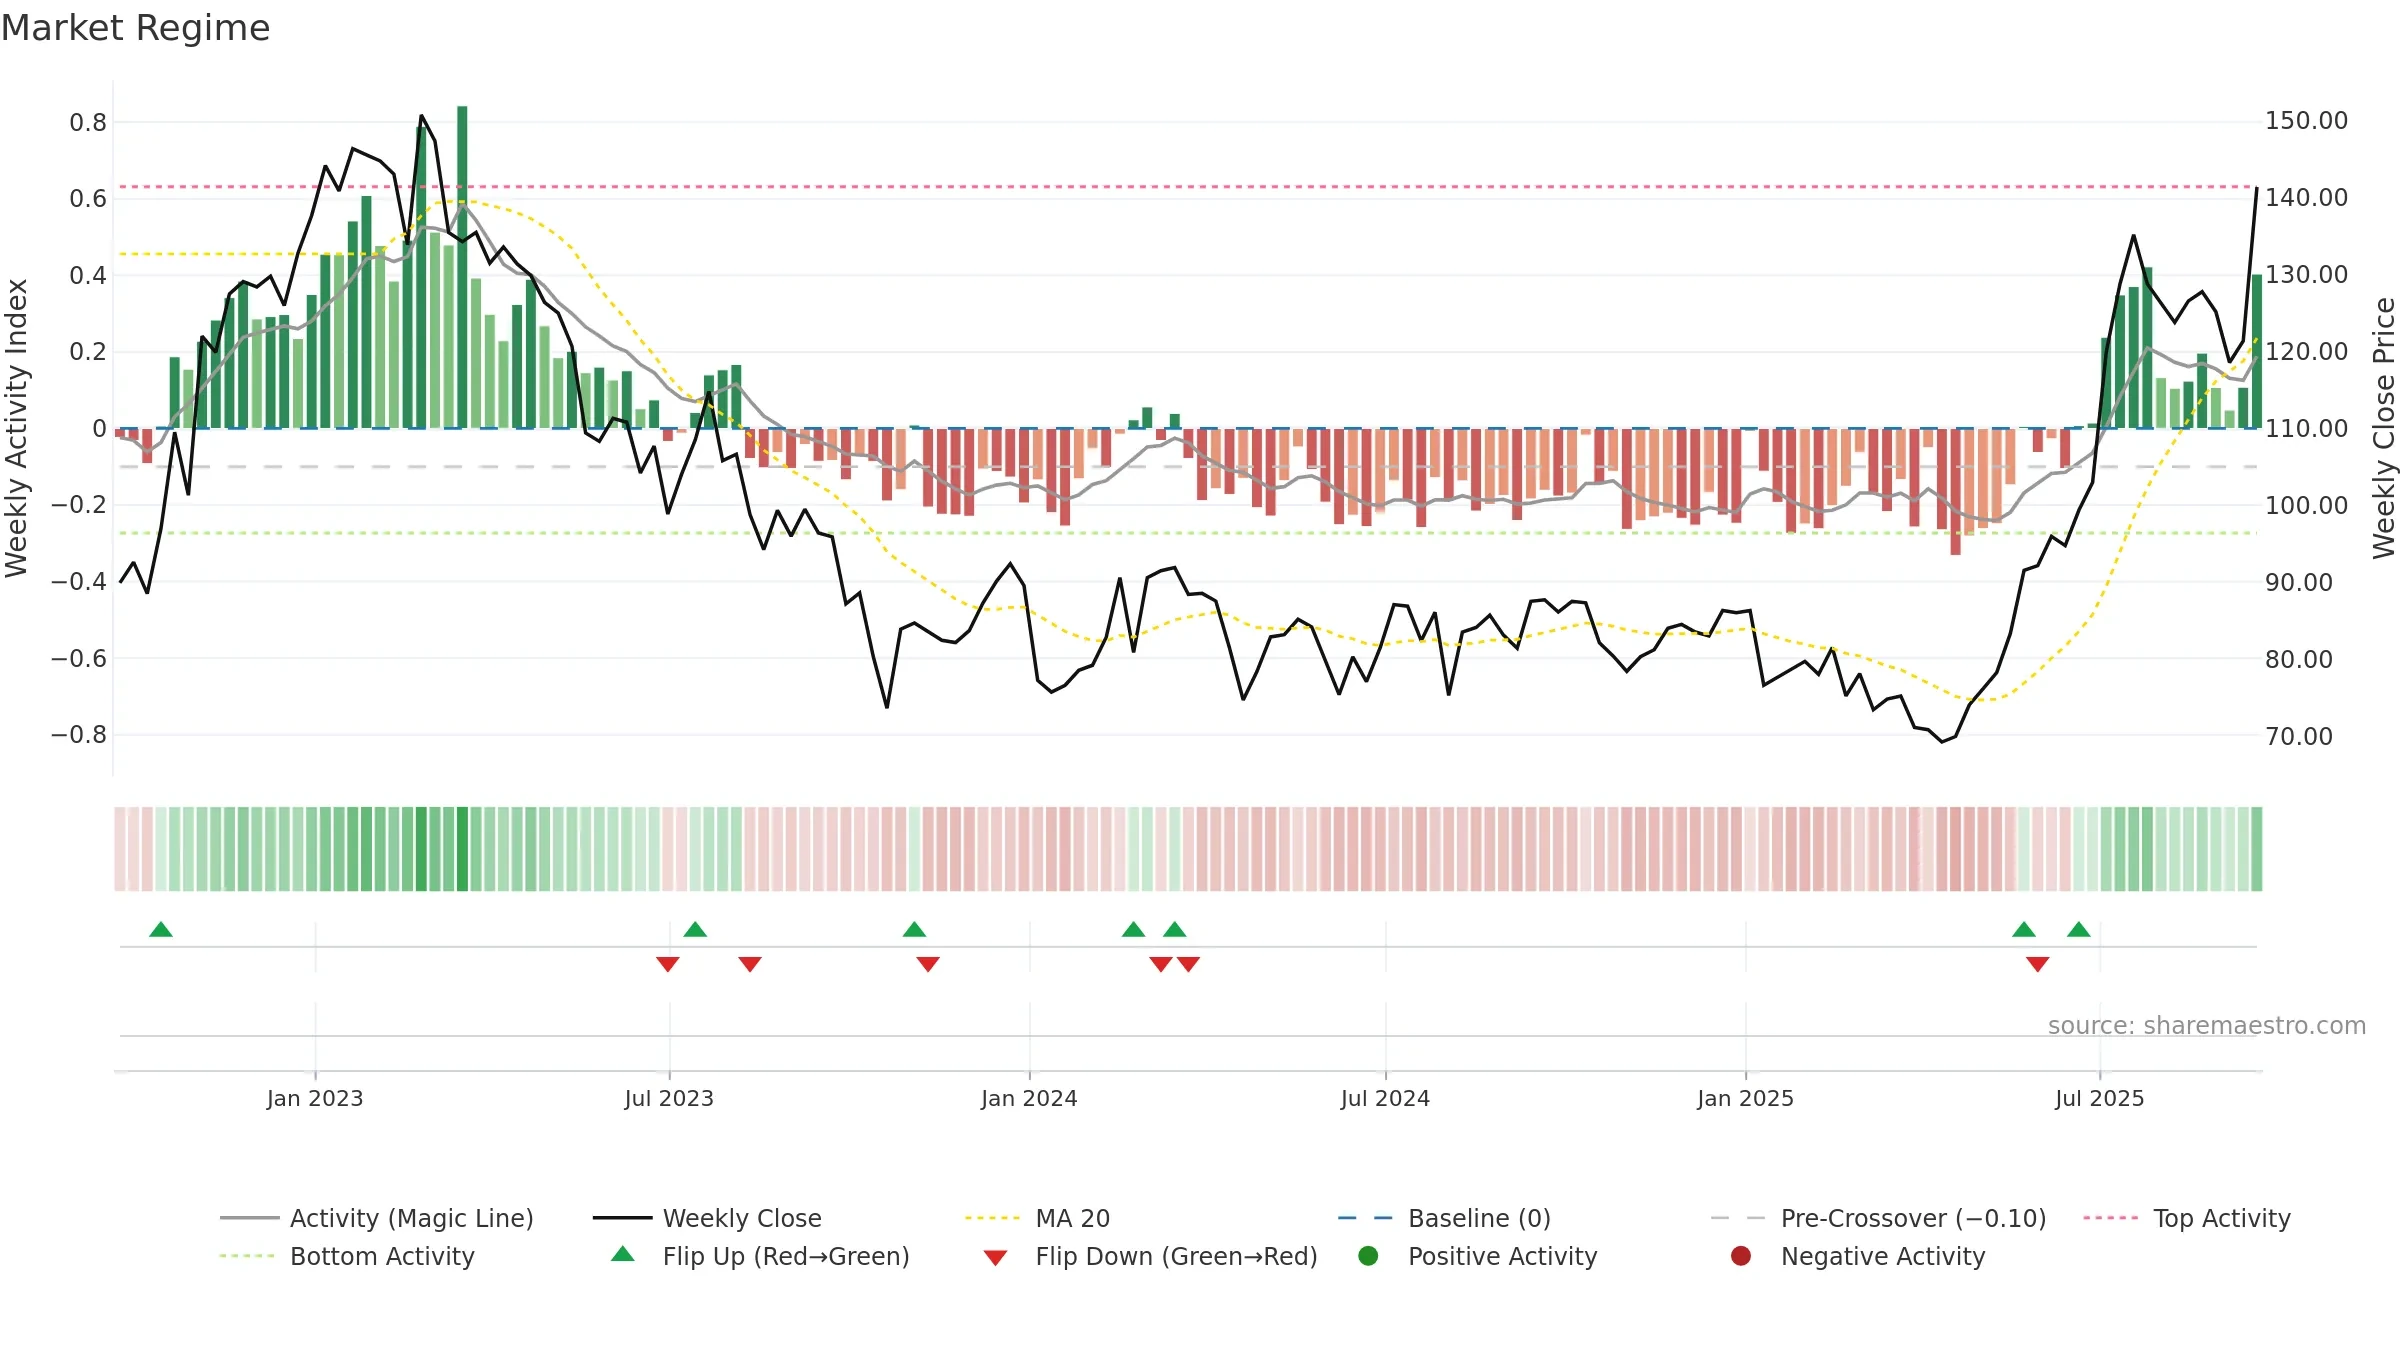Click the −0.8 activity axis label
Viewport: 2400px width, 1350px height.
[79, 735]
